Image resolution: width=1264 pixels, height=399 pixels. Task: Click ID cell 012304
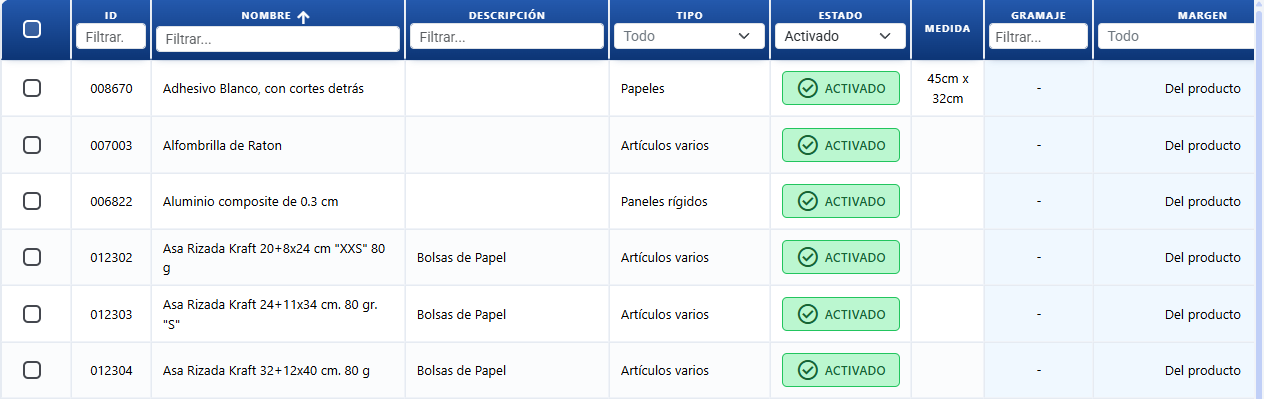pos(111,370)
